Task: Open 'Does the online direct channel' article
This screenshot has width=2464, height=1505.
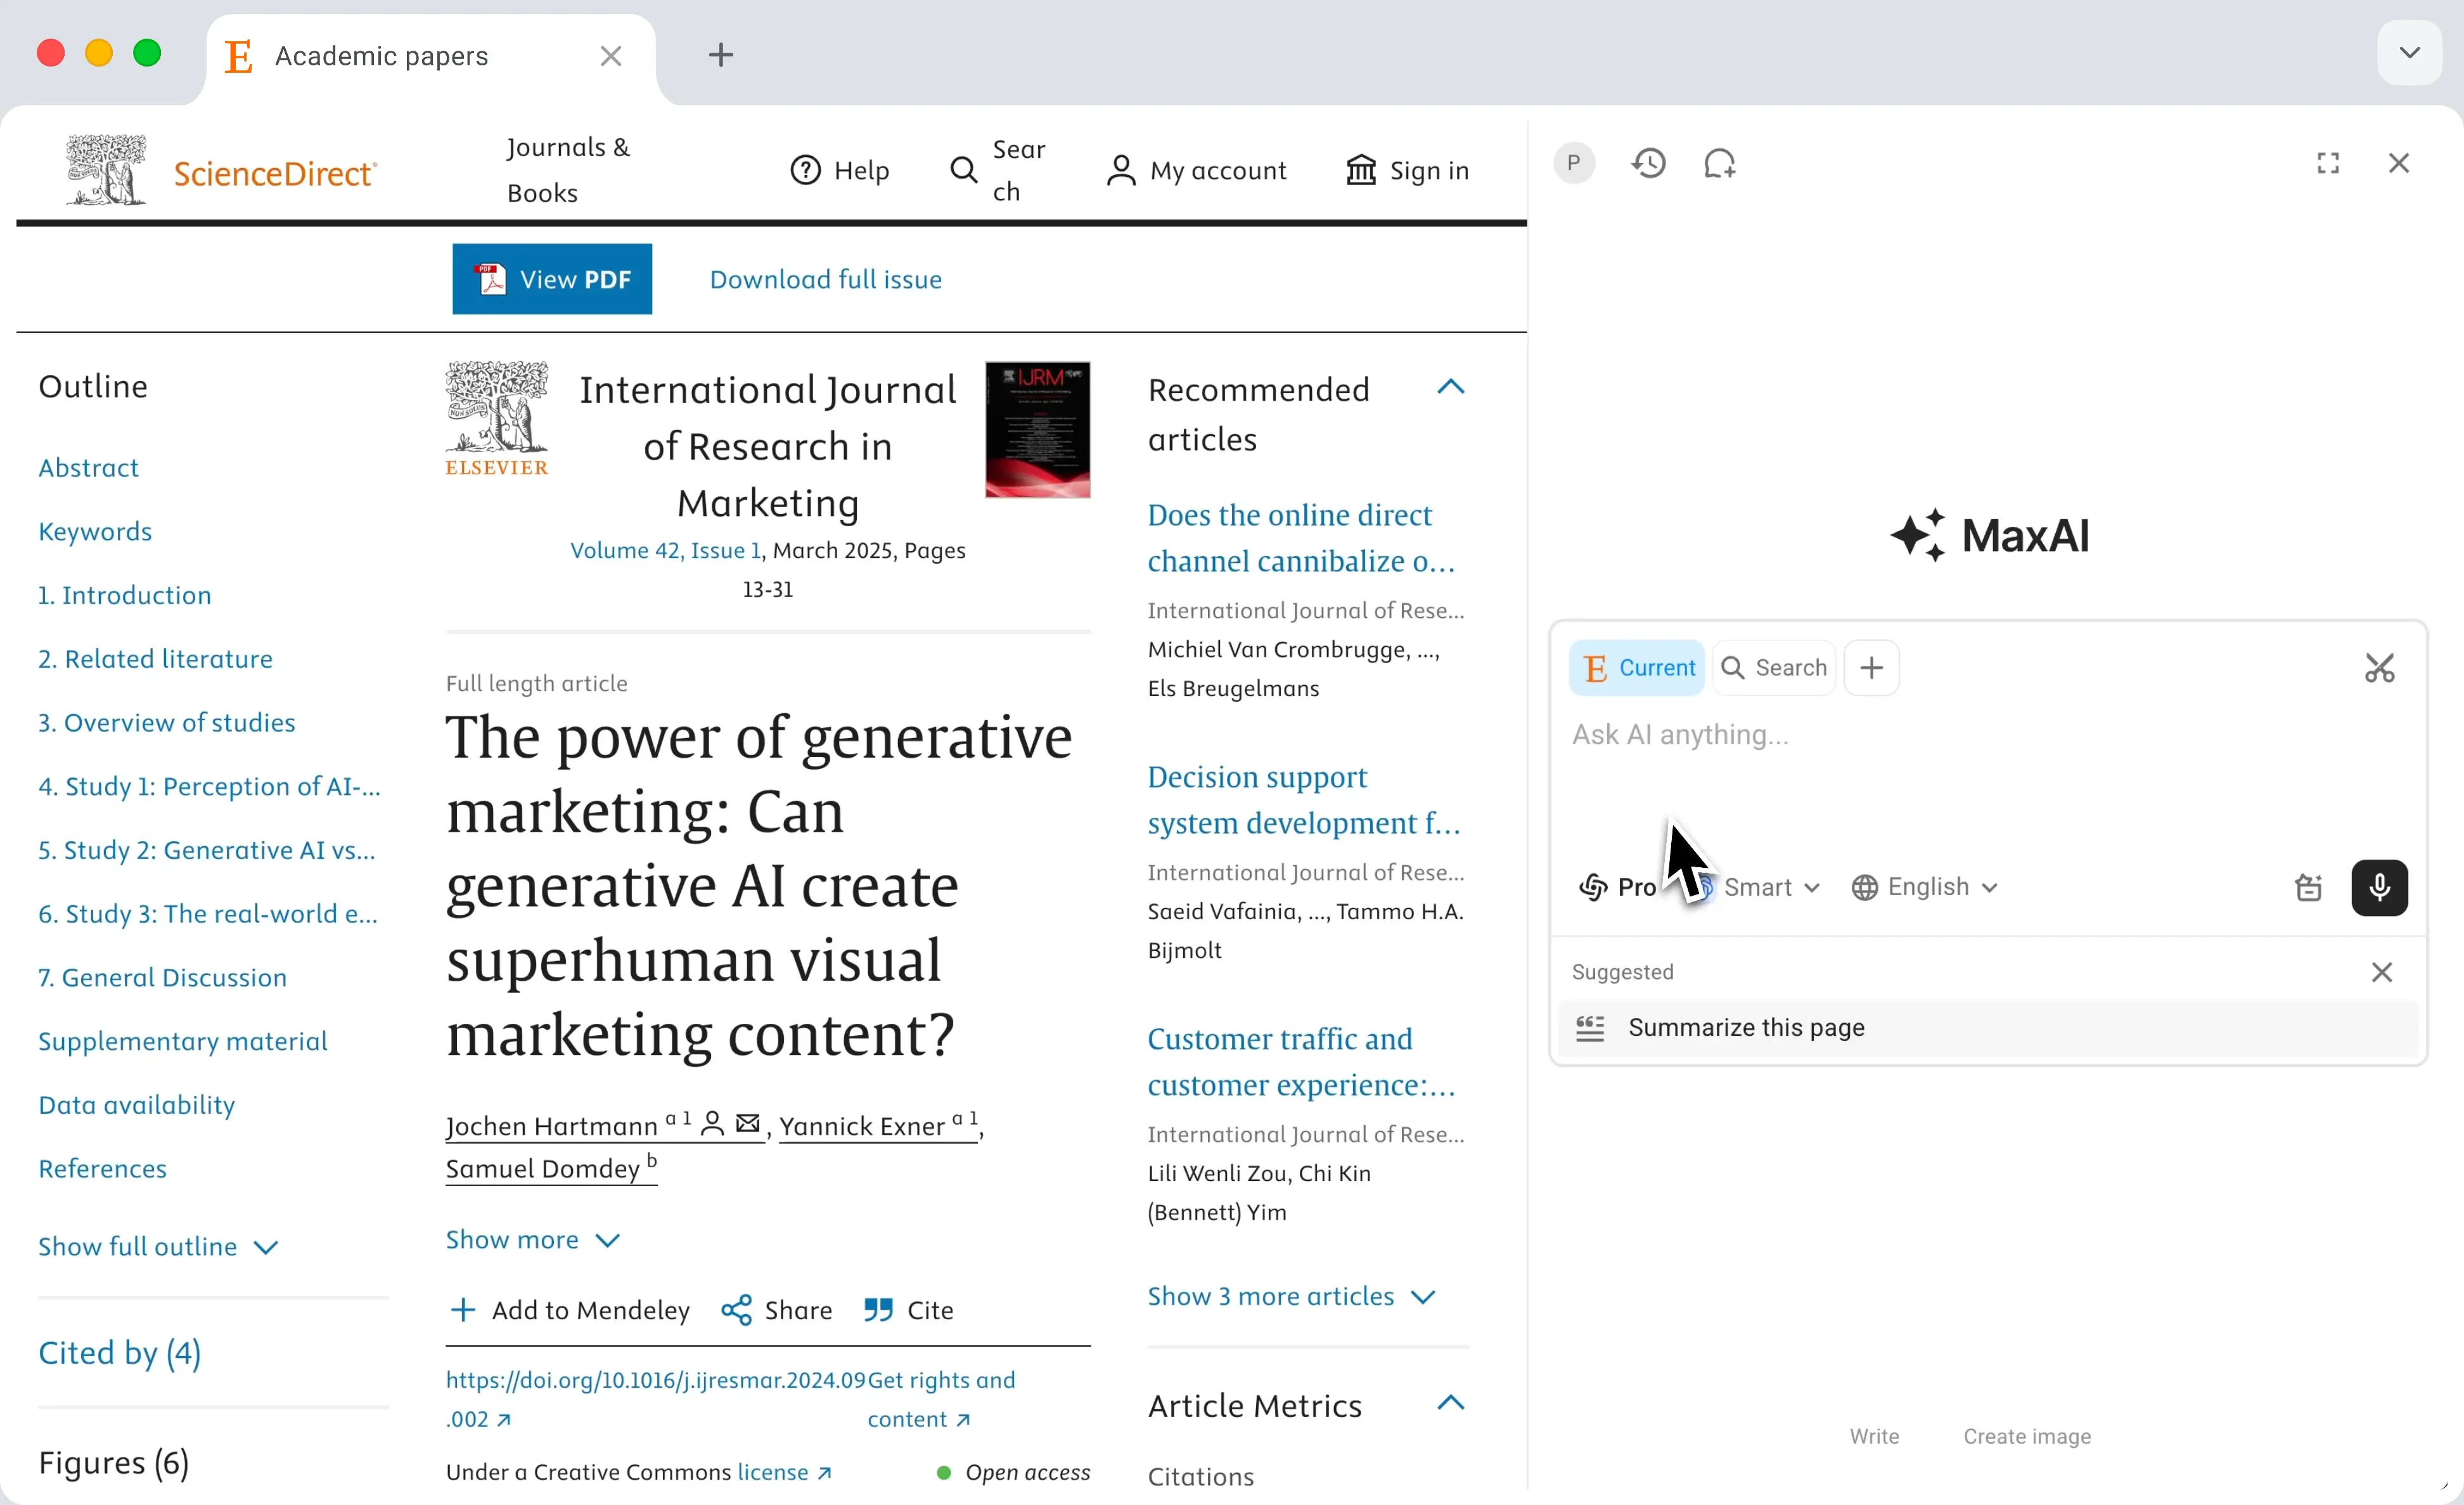Action: (1300, 538)
